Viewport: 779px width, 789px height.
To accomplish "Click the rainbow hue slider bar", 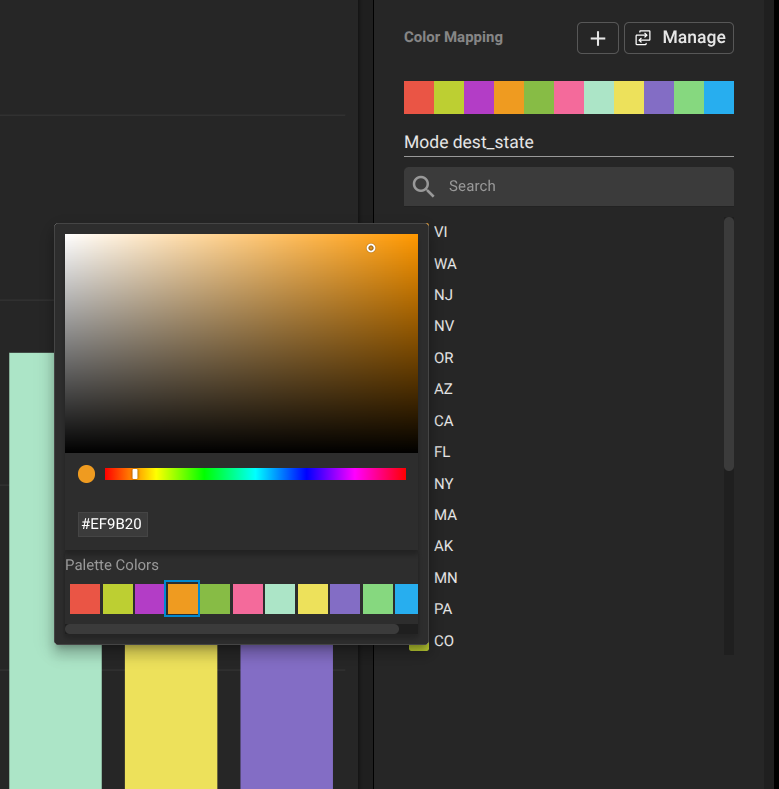I will [255, 474].
